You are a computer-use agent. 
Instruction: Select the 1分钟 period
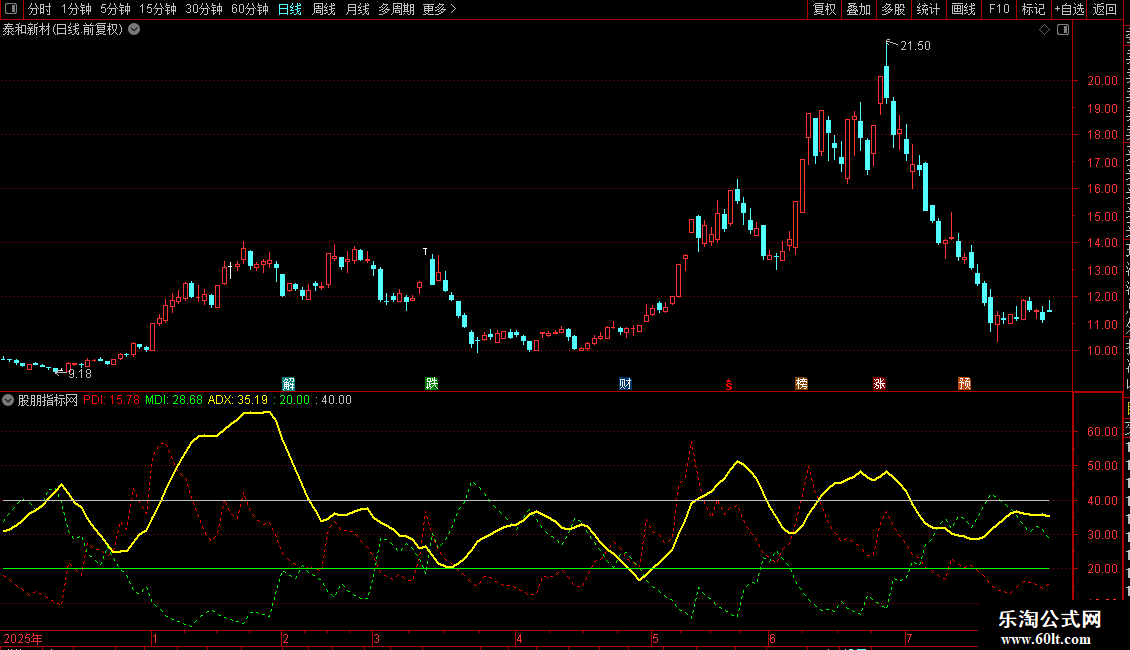[76, 9]
